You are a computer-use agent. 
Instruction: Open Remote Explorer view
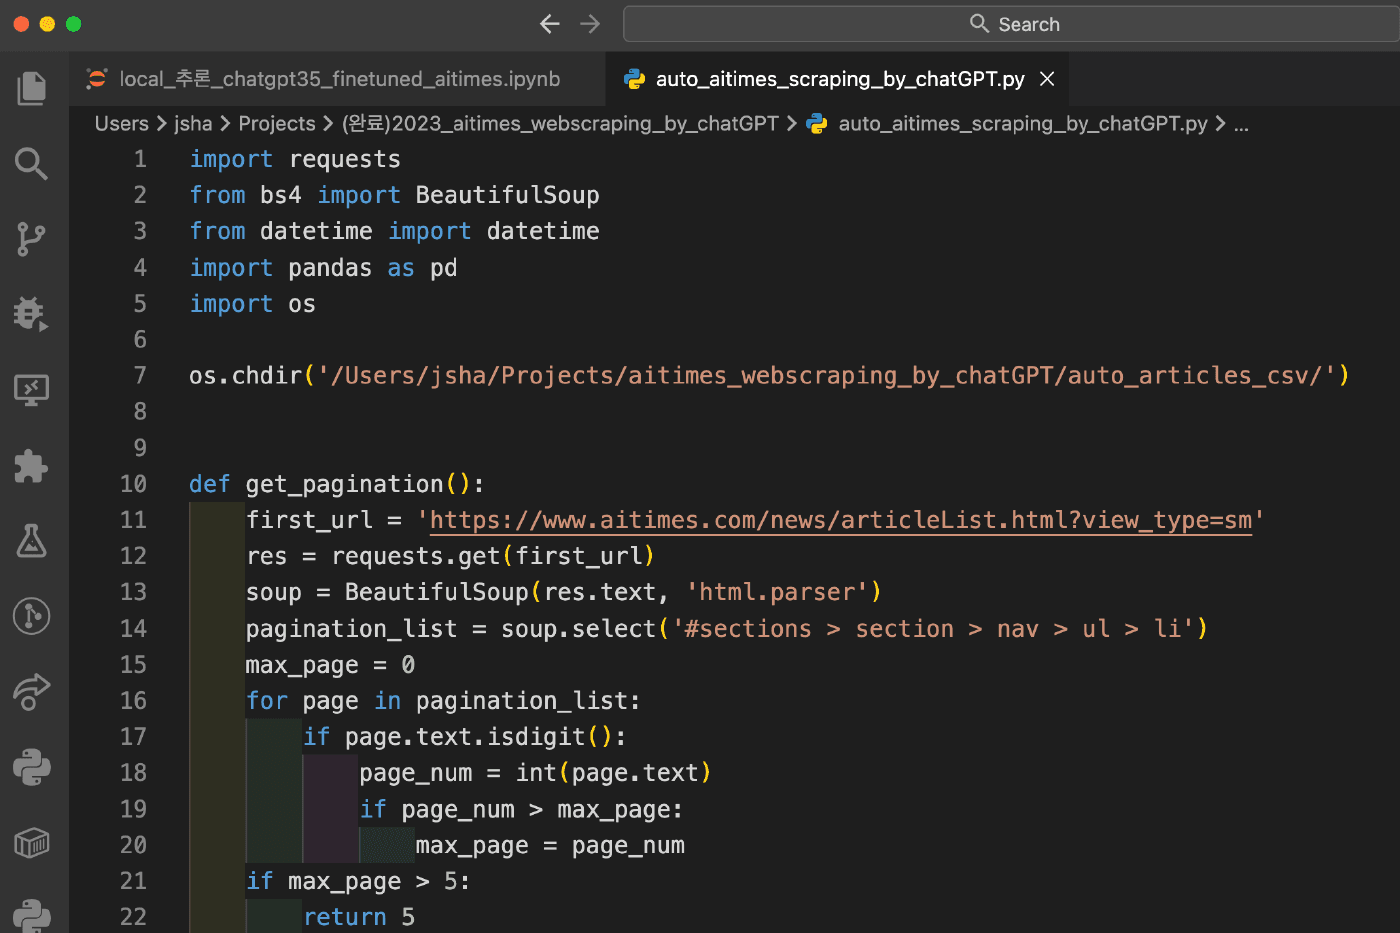click(x=32, y=390)
